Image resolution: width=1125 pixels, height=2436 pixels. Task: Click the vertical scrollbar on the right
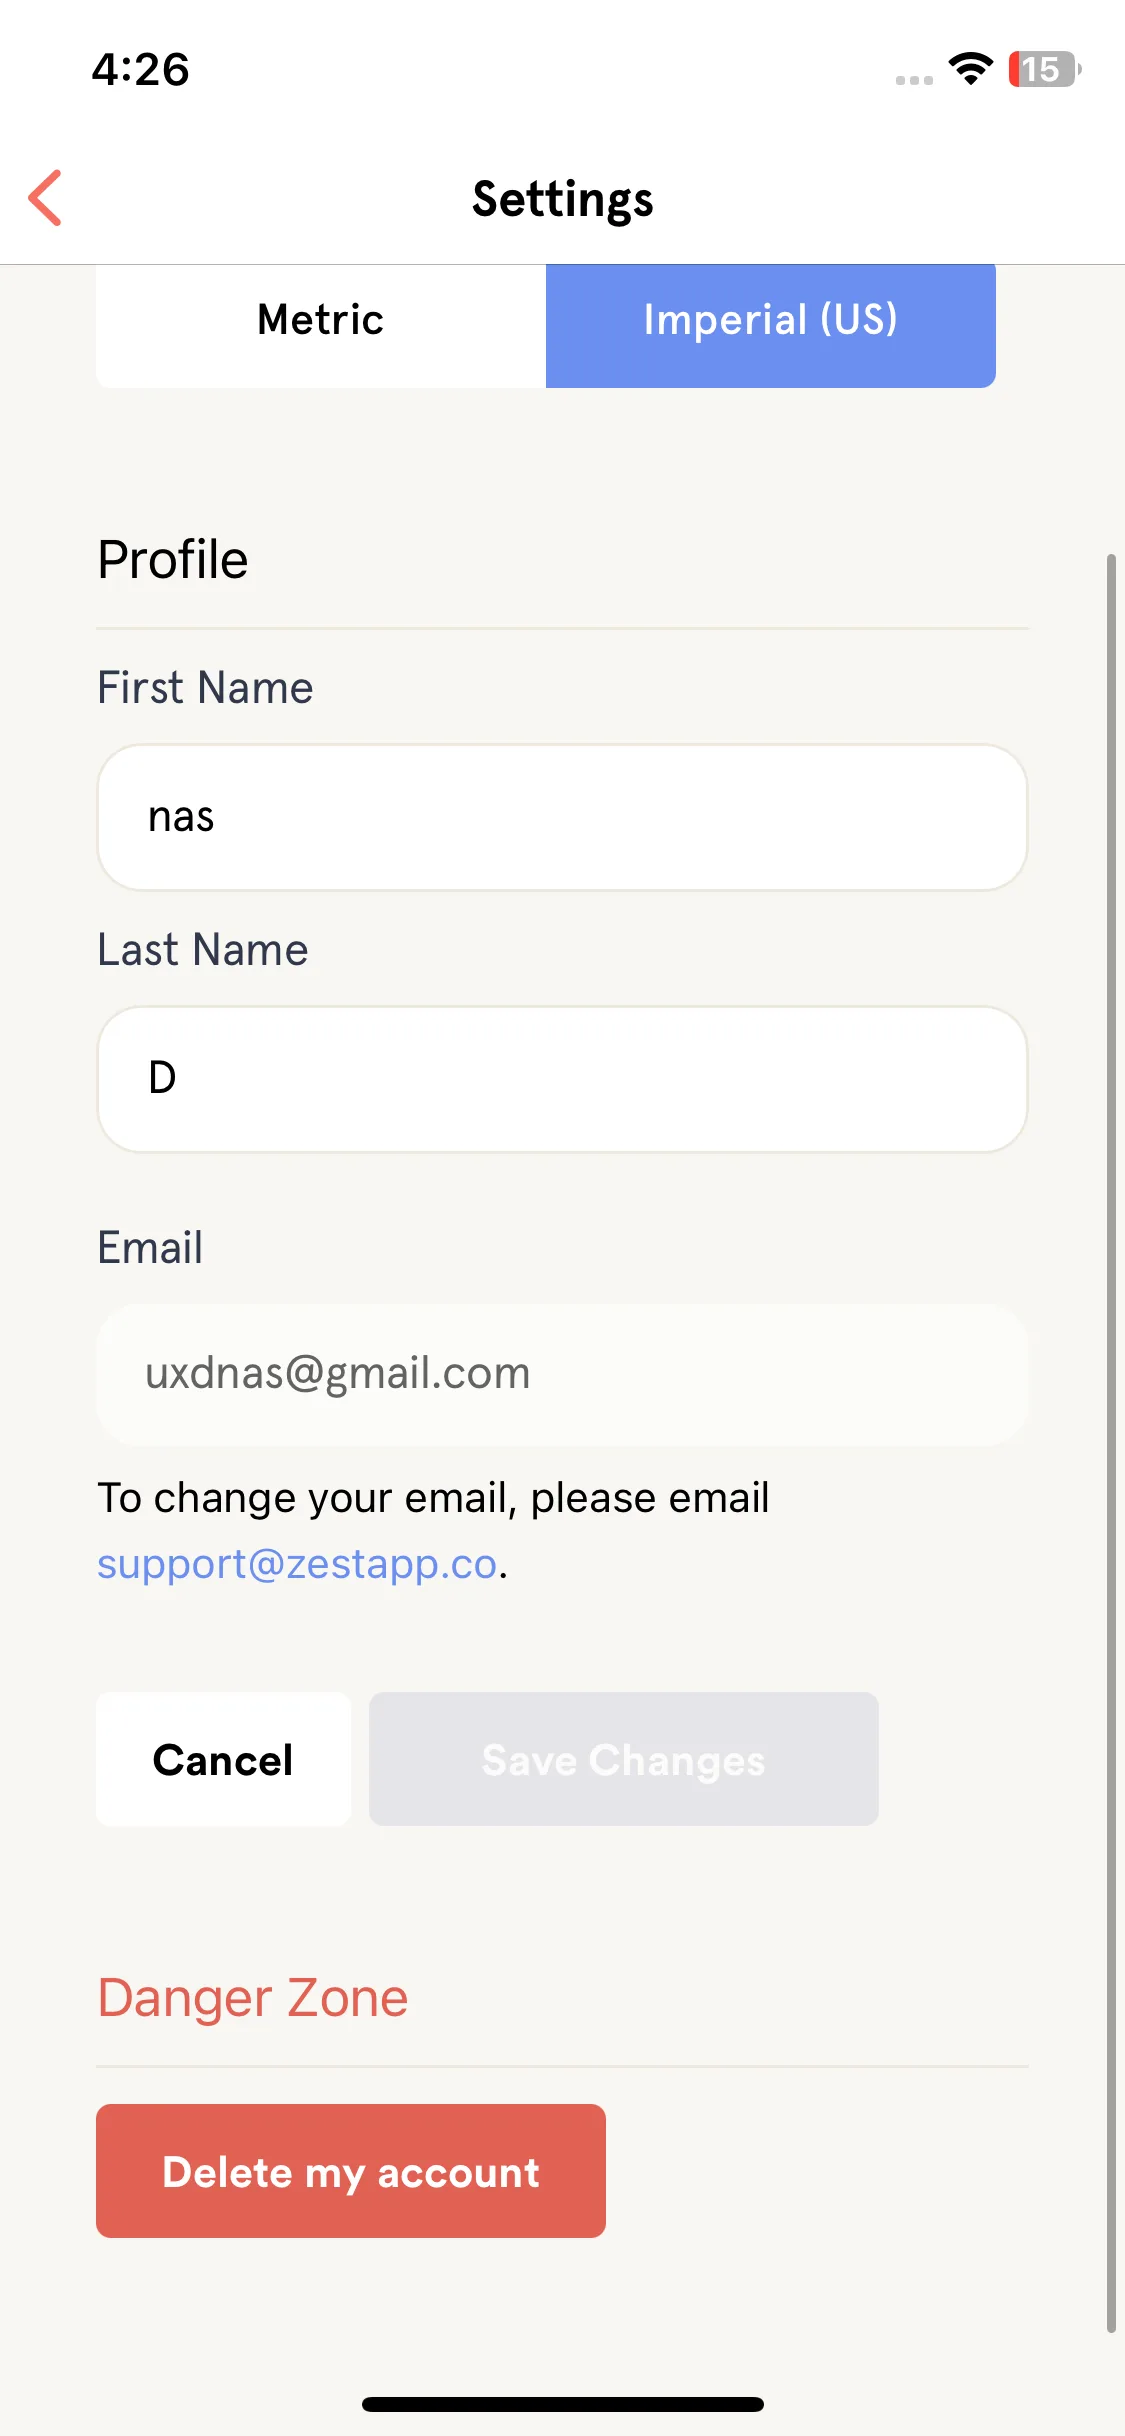click(x=1111, y=1443)
